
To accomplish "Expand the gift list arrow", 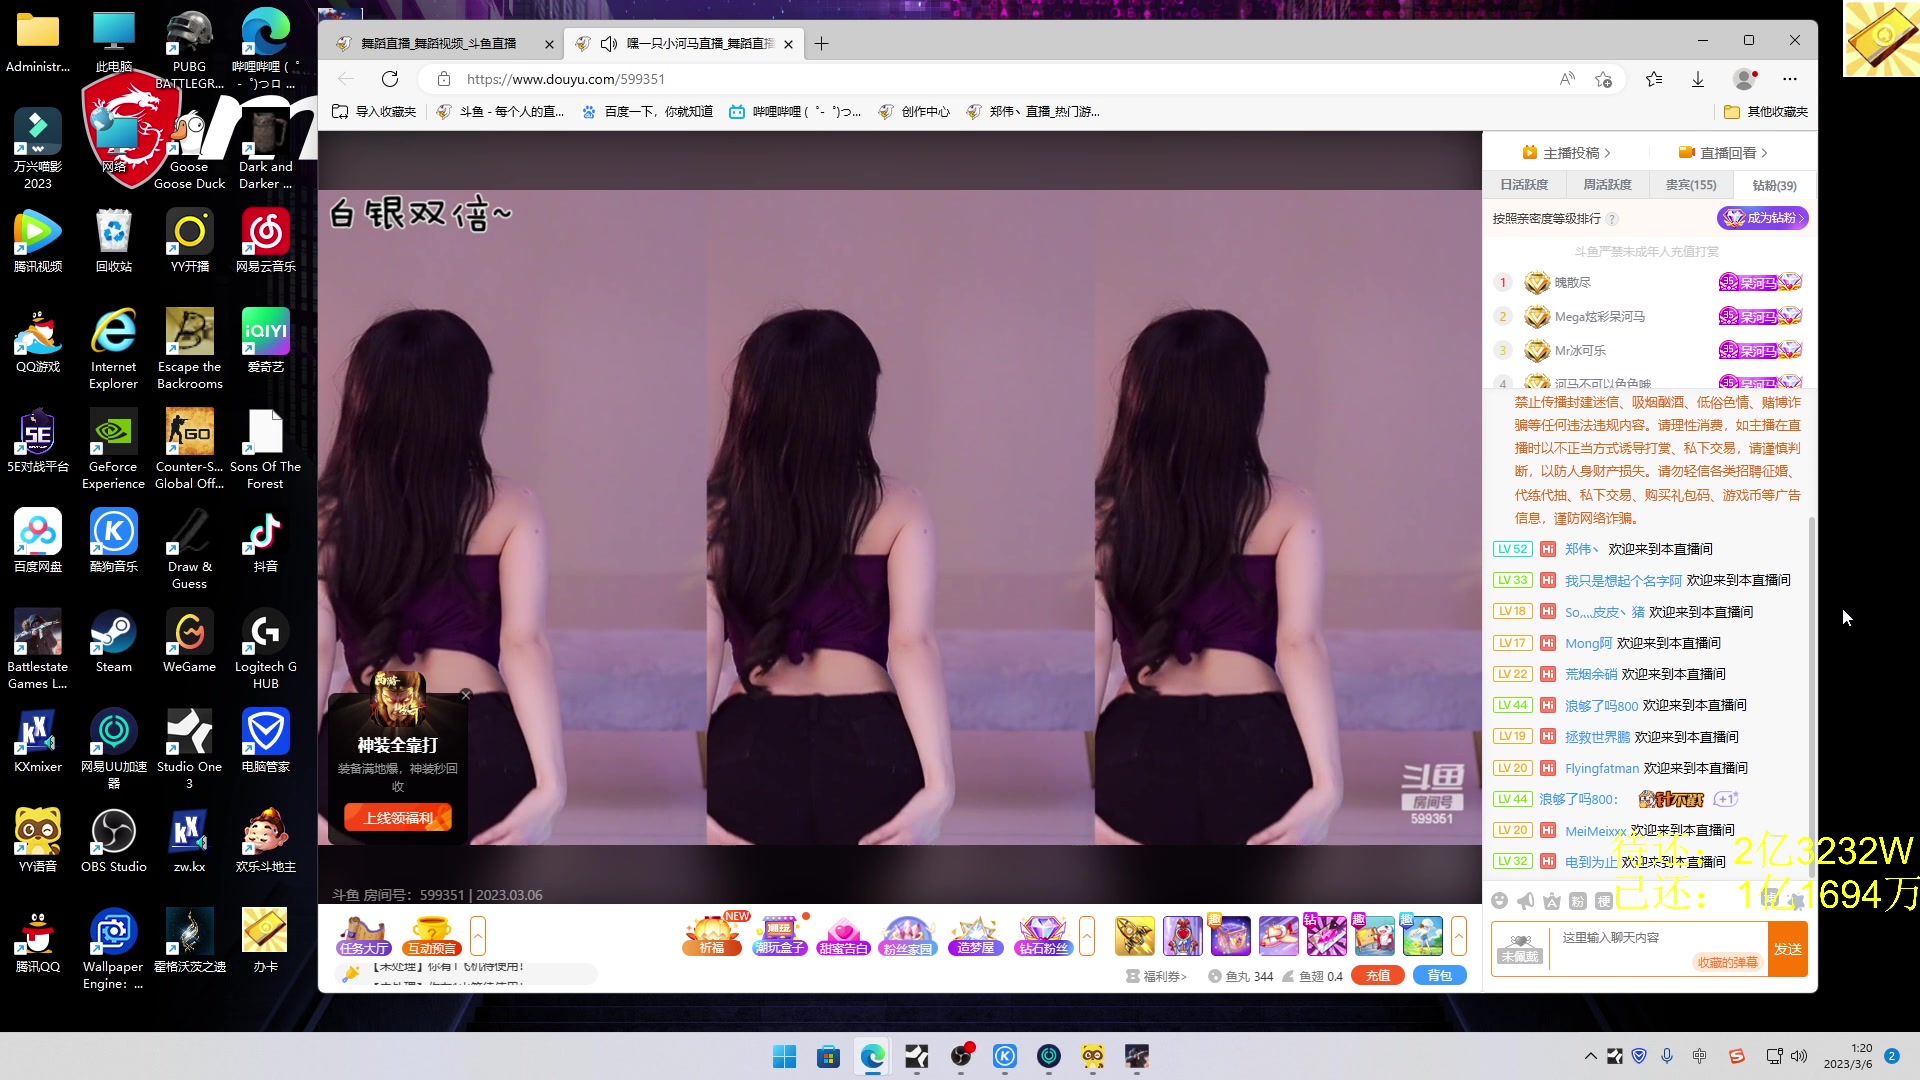I will [x=1459, y=936].
